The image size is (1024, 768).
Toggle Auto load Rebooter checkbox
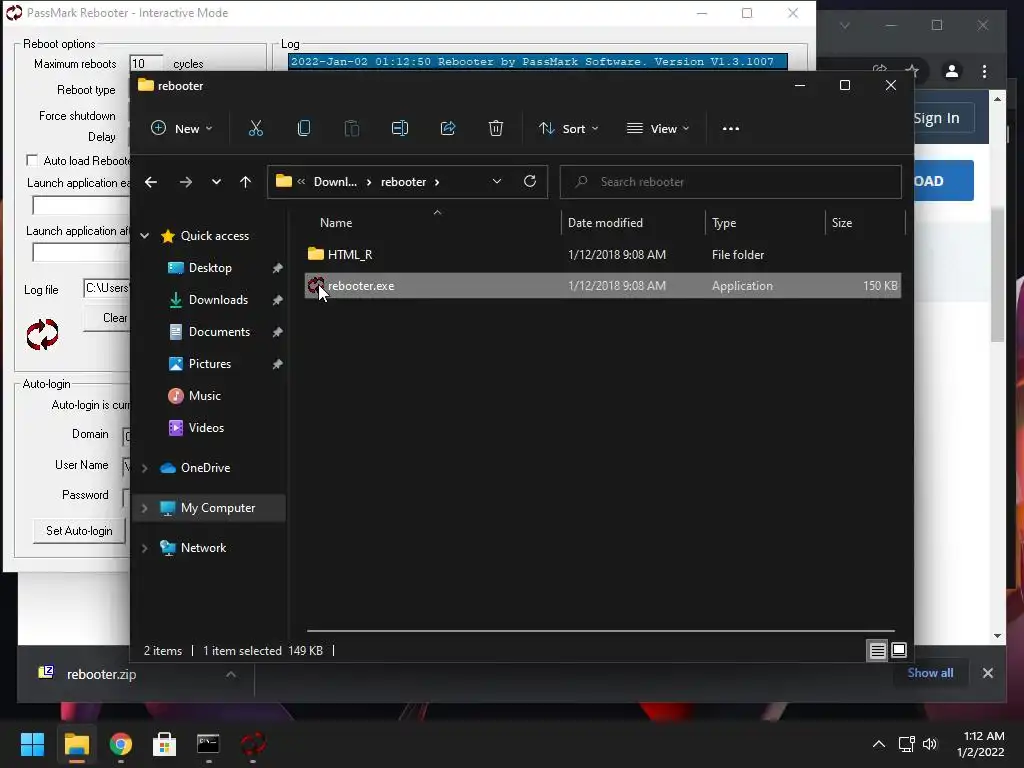coord(32,160)
